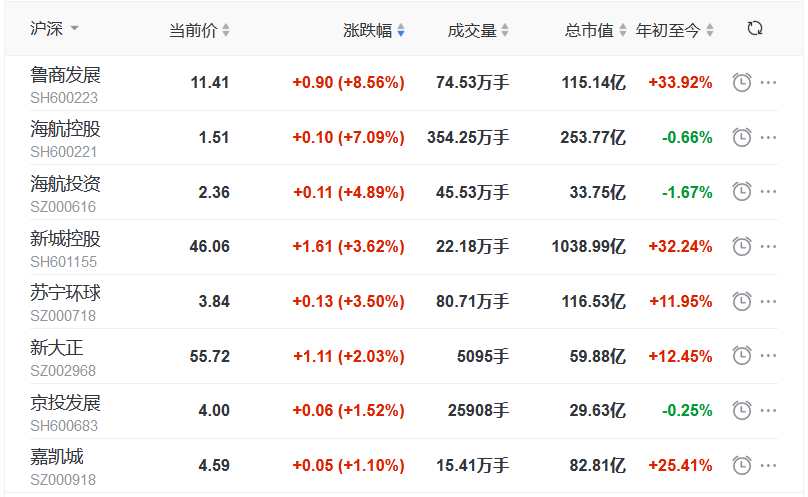Set price alert for 新城控股

coord(742,246)
